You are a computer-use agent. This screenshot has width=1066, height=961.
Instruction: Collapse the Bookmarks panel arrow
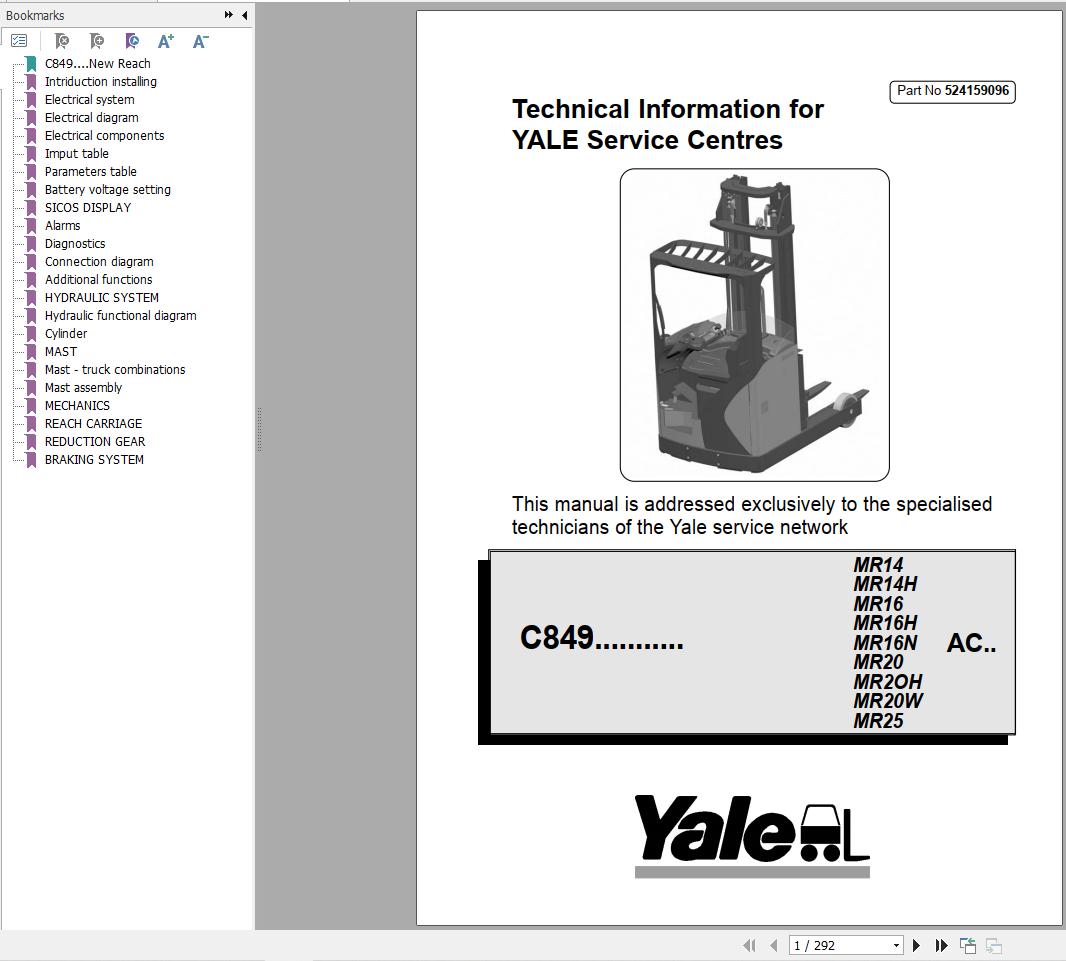pyautogui.click(x=245, y=14)
